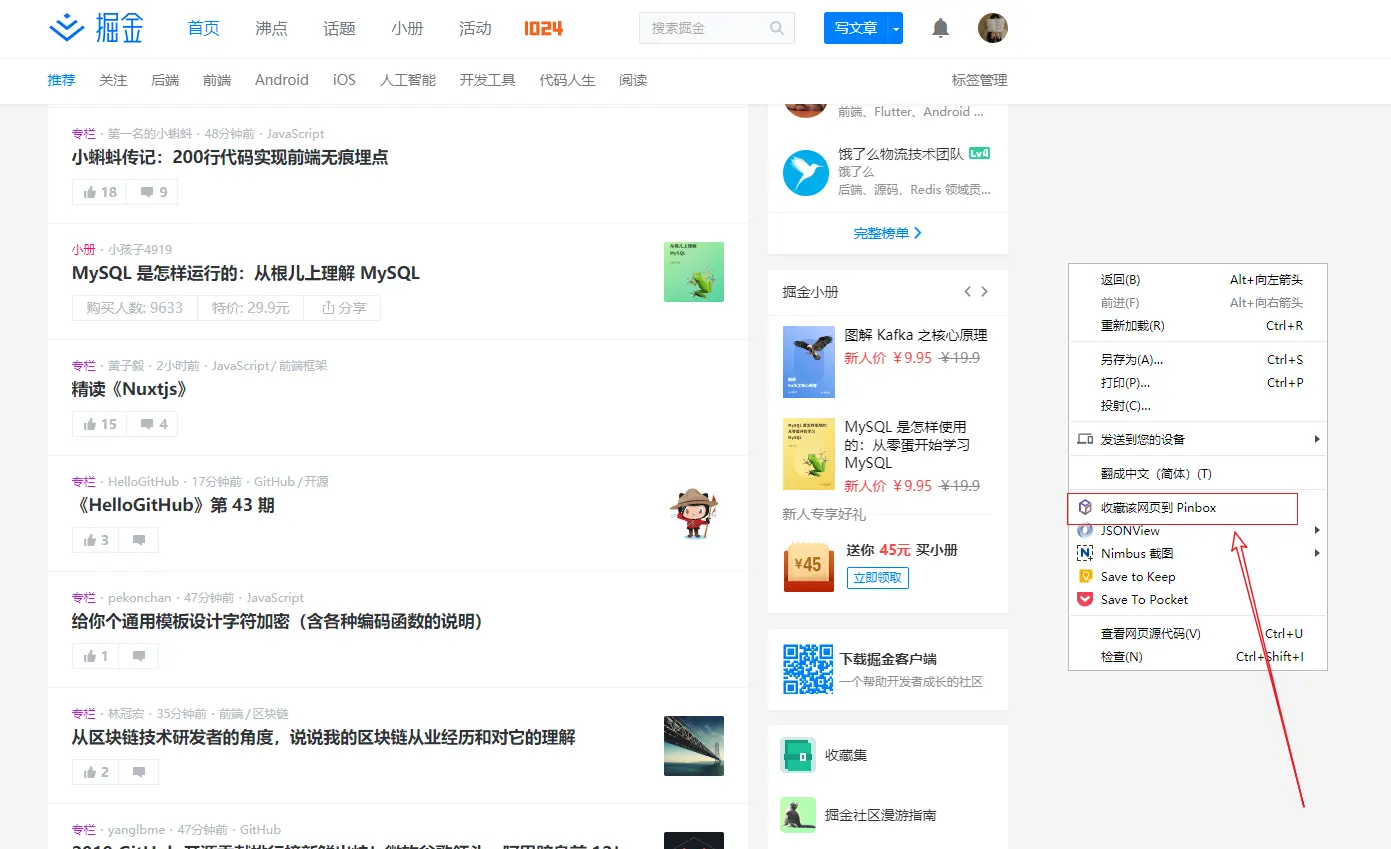Like the 精读《Nuxtjs》 article
Image resolution: width=1391 pixels, height=849 pixels.
point(100,424)
